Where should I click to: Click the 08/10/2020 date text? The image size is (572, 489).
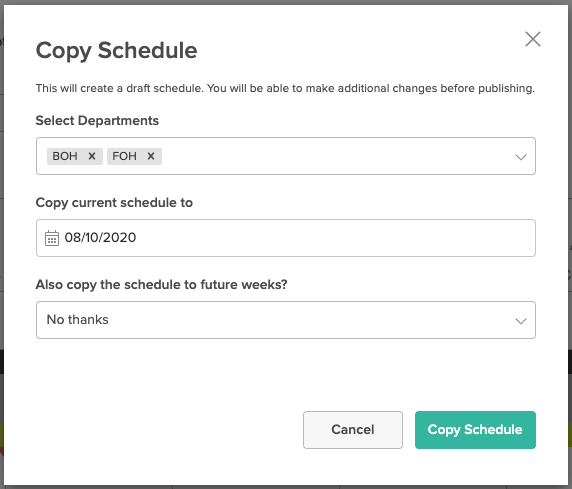click(100, 238)
